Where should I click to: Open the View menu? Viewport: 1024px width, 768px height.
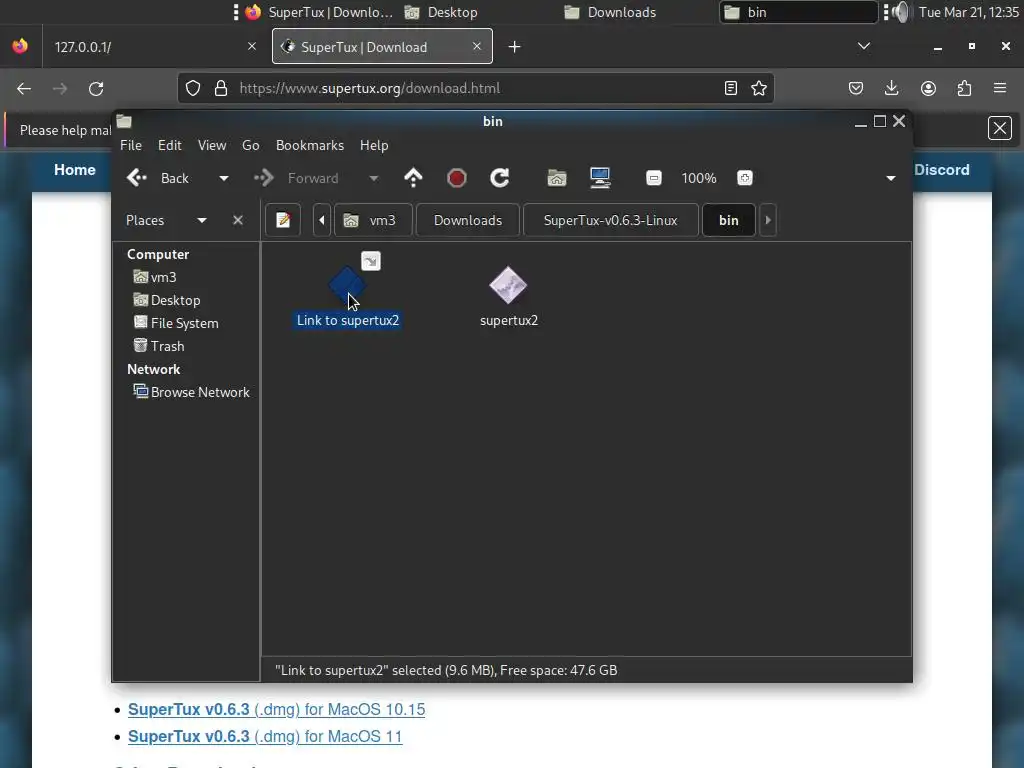[212, 145]
